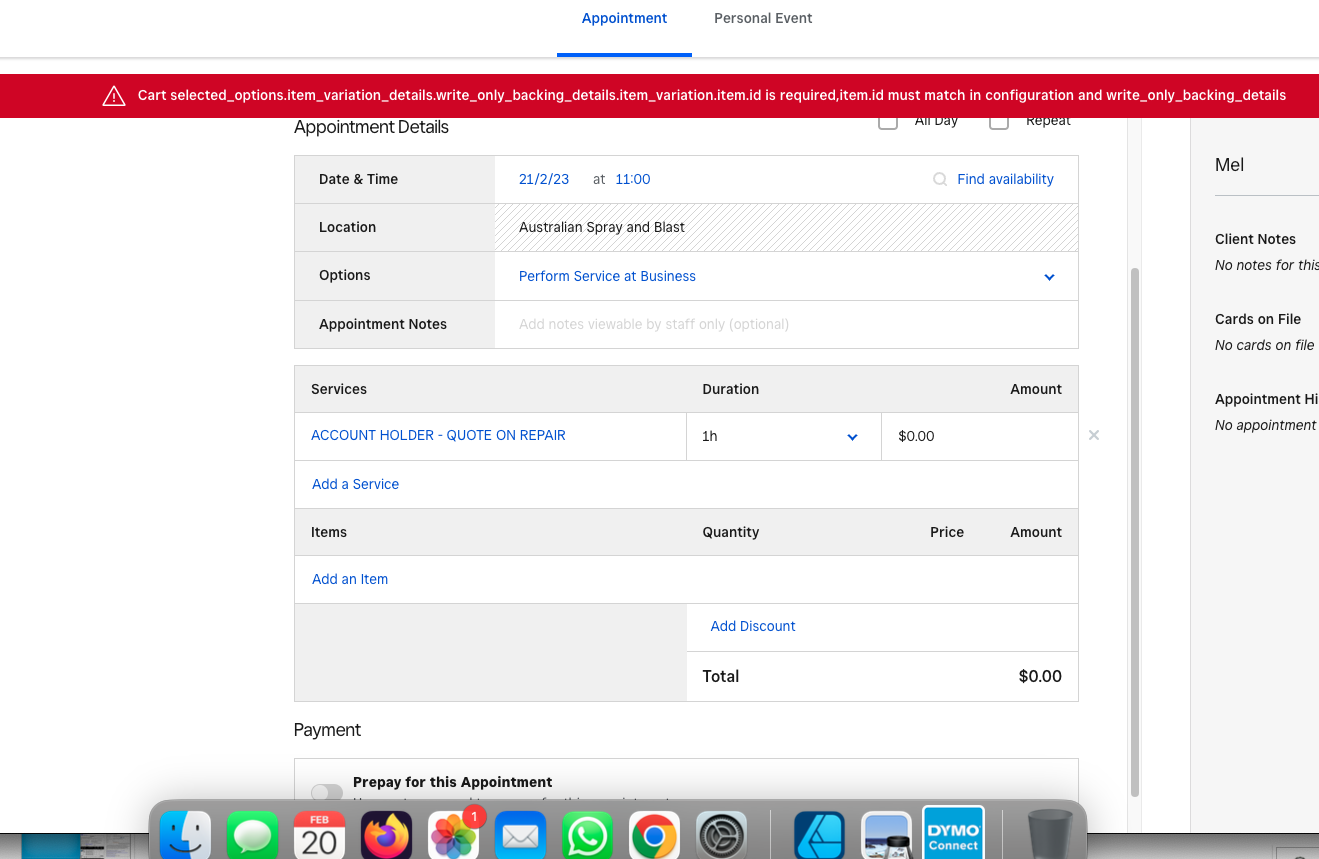Image resolution: width=1319 pixels, height=859 pixels.
Task: Click the Add Discount link
Action: point(753,626)
